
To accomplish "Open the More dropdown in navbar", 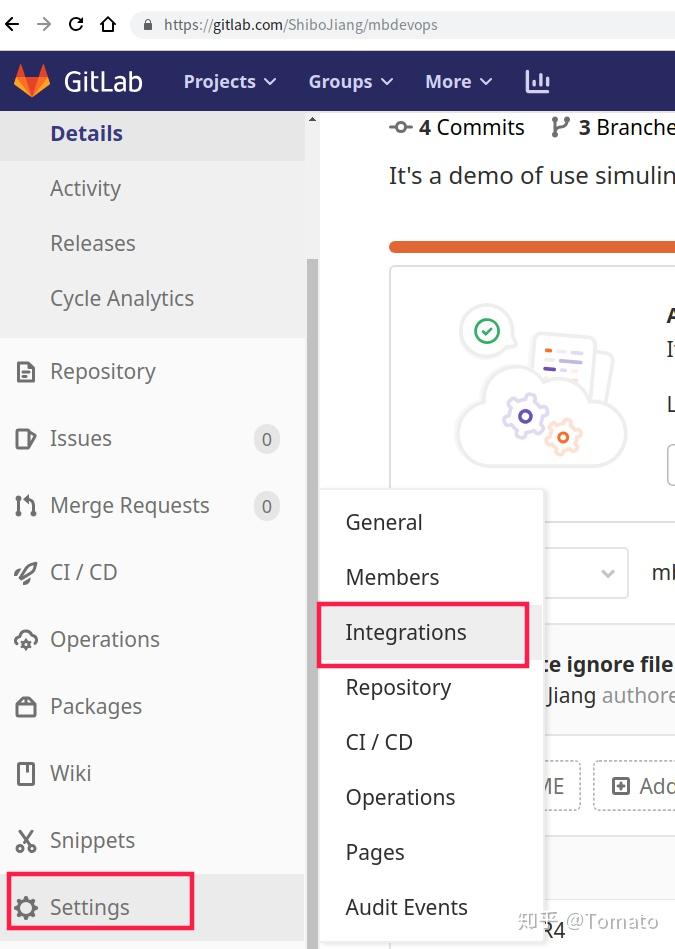I will point(459,82).
